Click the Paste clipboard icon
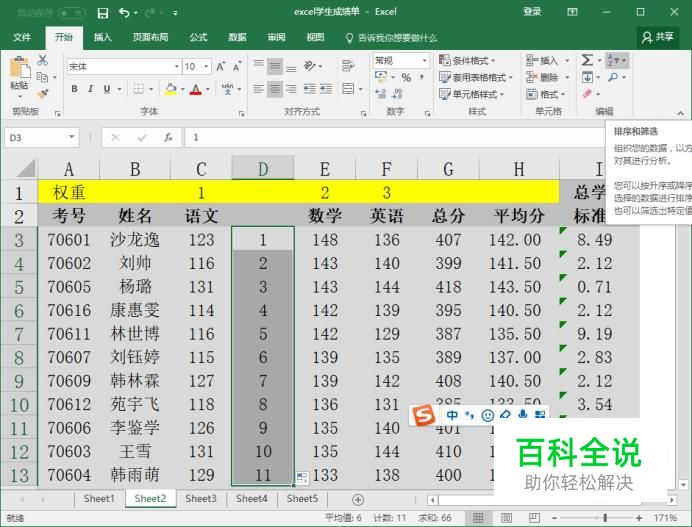The width and height of the screenshot is (692, 527). point(19,68)
